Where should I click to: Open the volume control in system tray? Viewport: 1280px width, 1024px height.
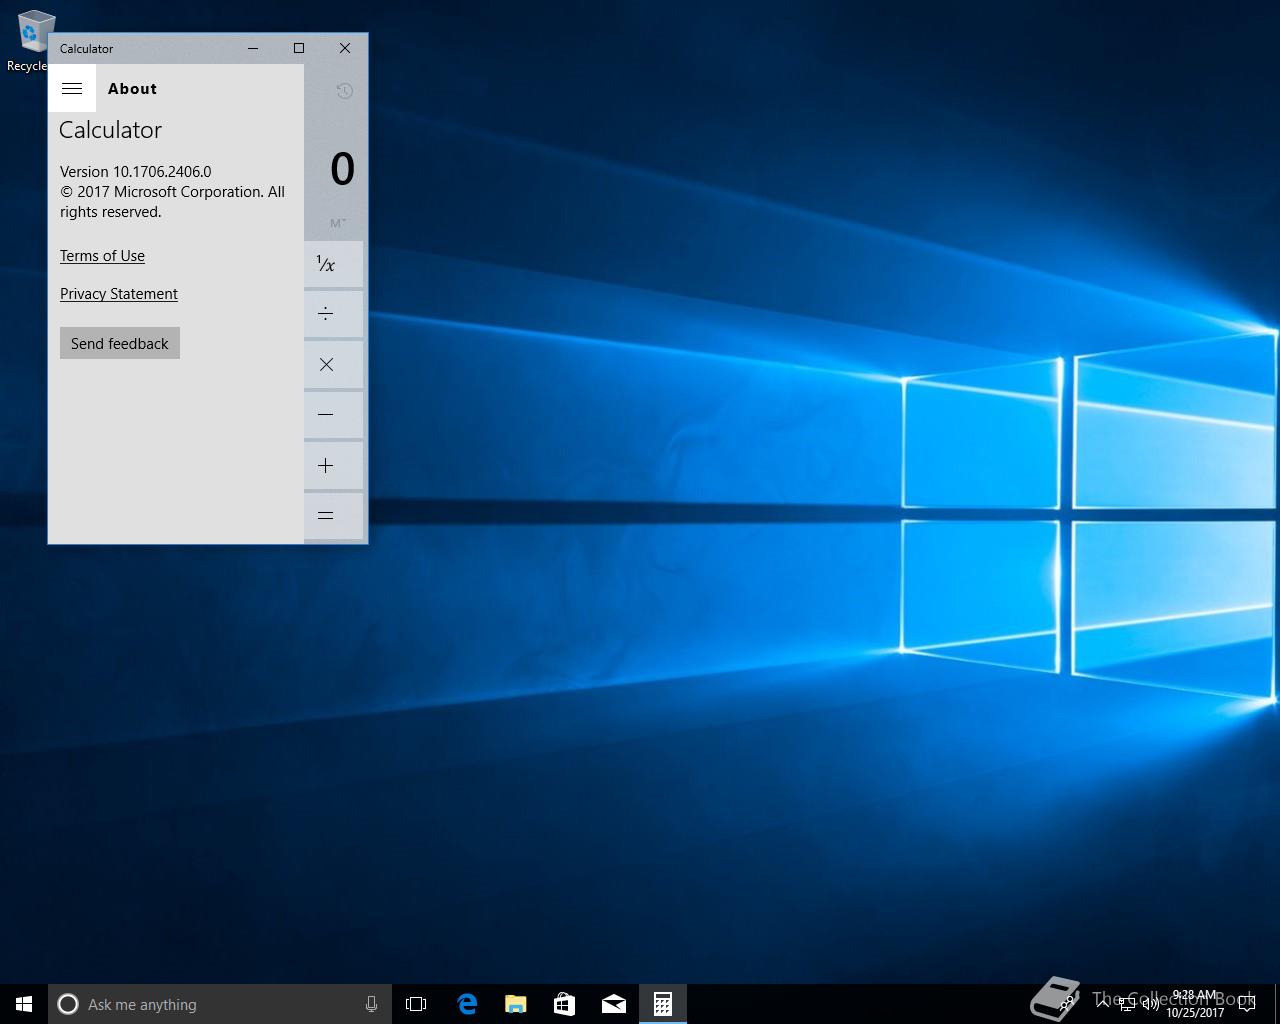[x=1150, y=1004]
